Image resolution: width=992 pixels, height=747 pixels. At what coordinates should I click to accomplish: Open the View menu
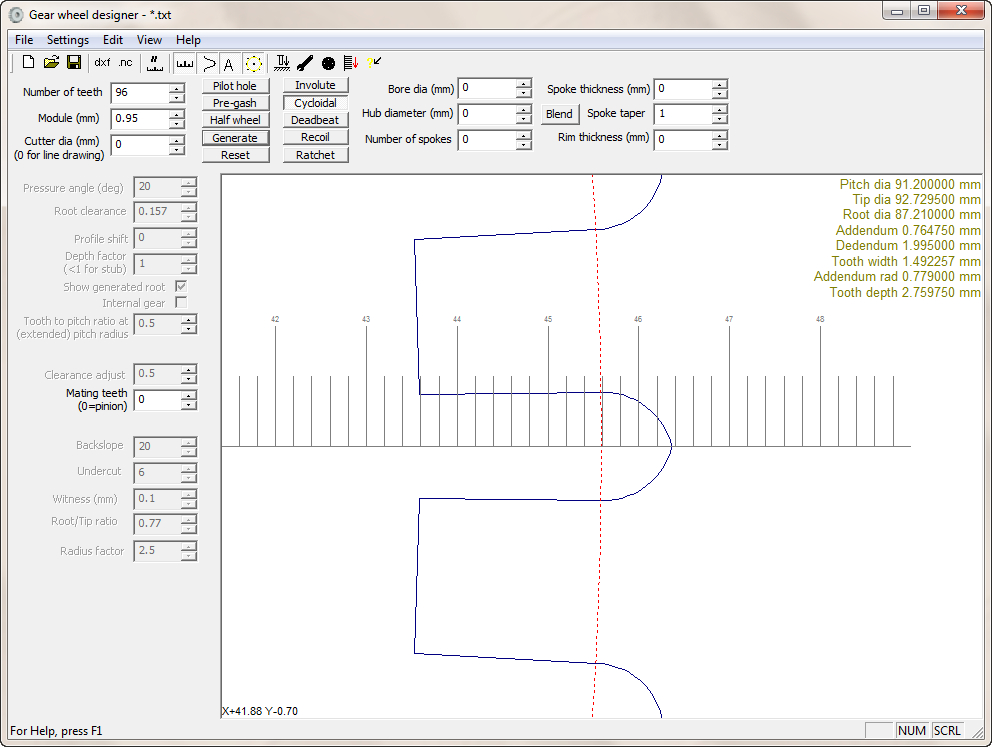(x=149, y=40)
